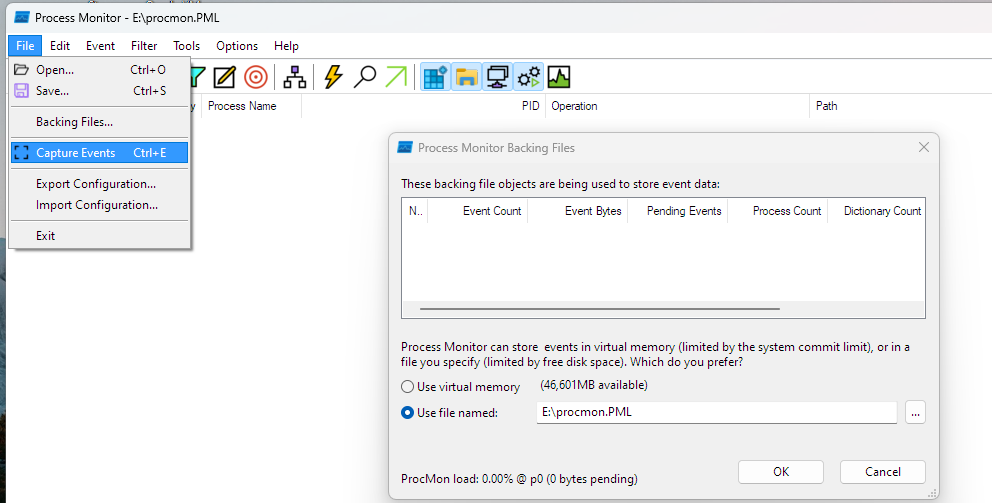
Task: Select Export Configuration menu entry
Action: 95,184
